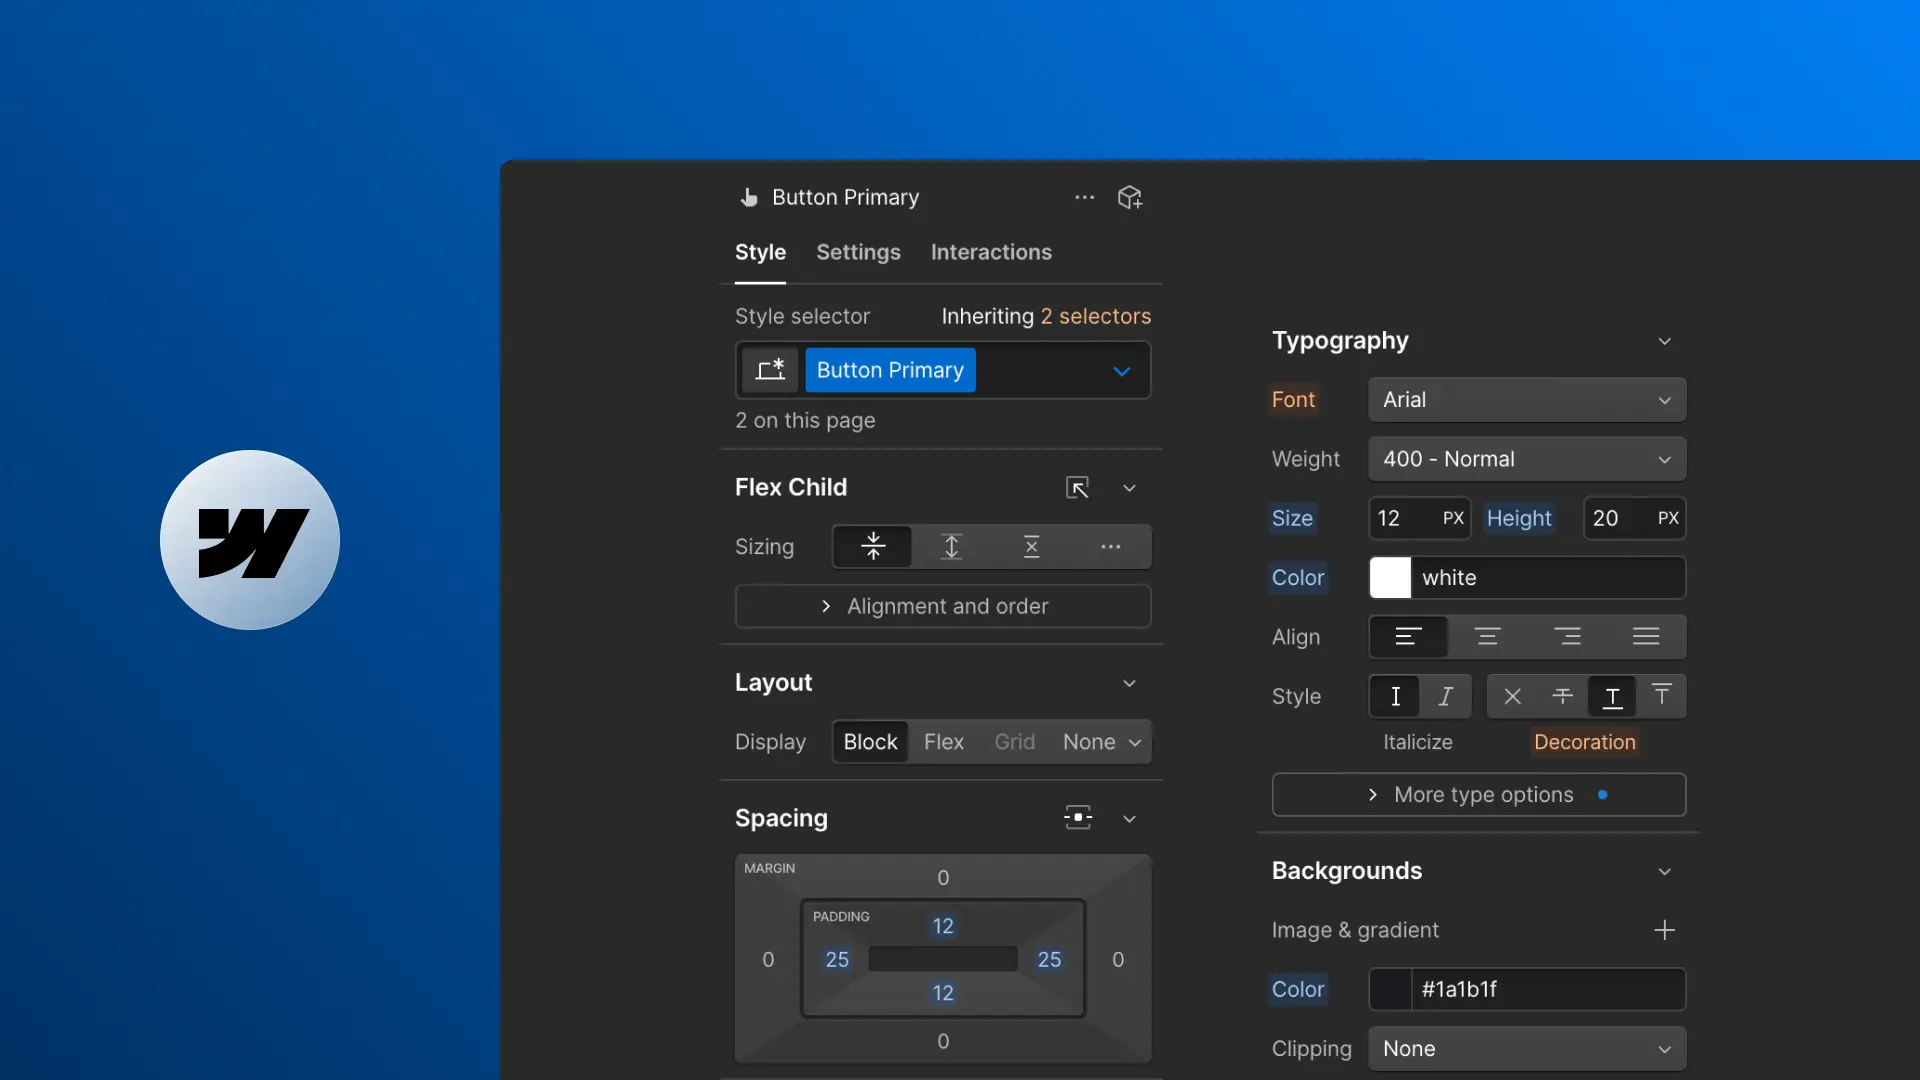Click the Height label in Typography
The width and height of the screenshot is (1920, 1080).
pyautogui.click(x=1519, y=518)
